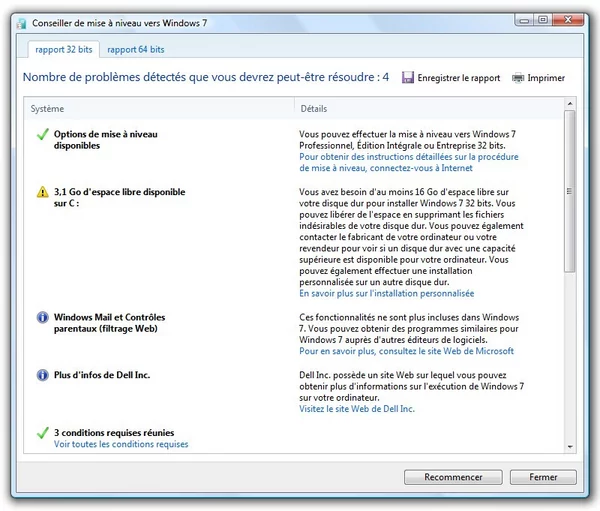Open 'En savoir plus sur l'installation personnalisée' link
This screenshot has height=511, width=600.
pos(386,294)
